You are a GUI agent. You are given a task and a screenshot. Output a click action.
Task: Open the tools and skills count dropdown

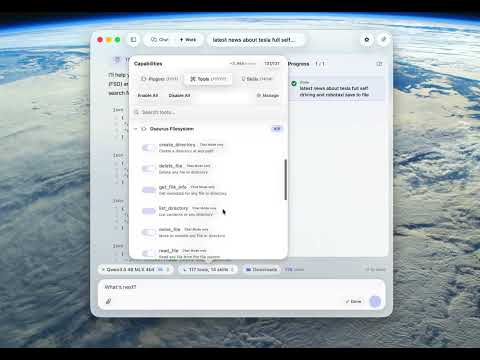[208, 269]
